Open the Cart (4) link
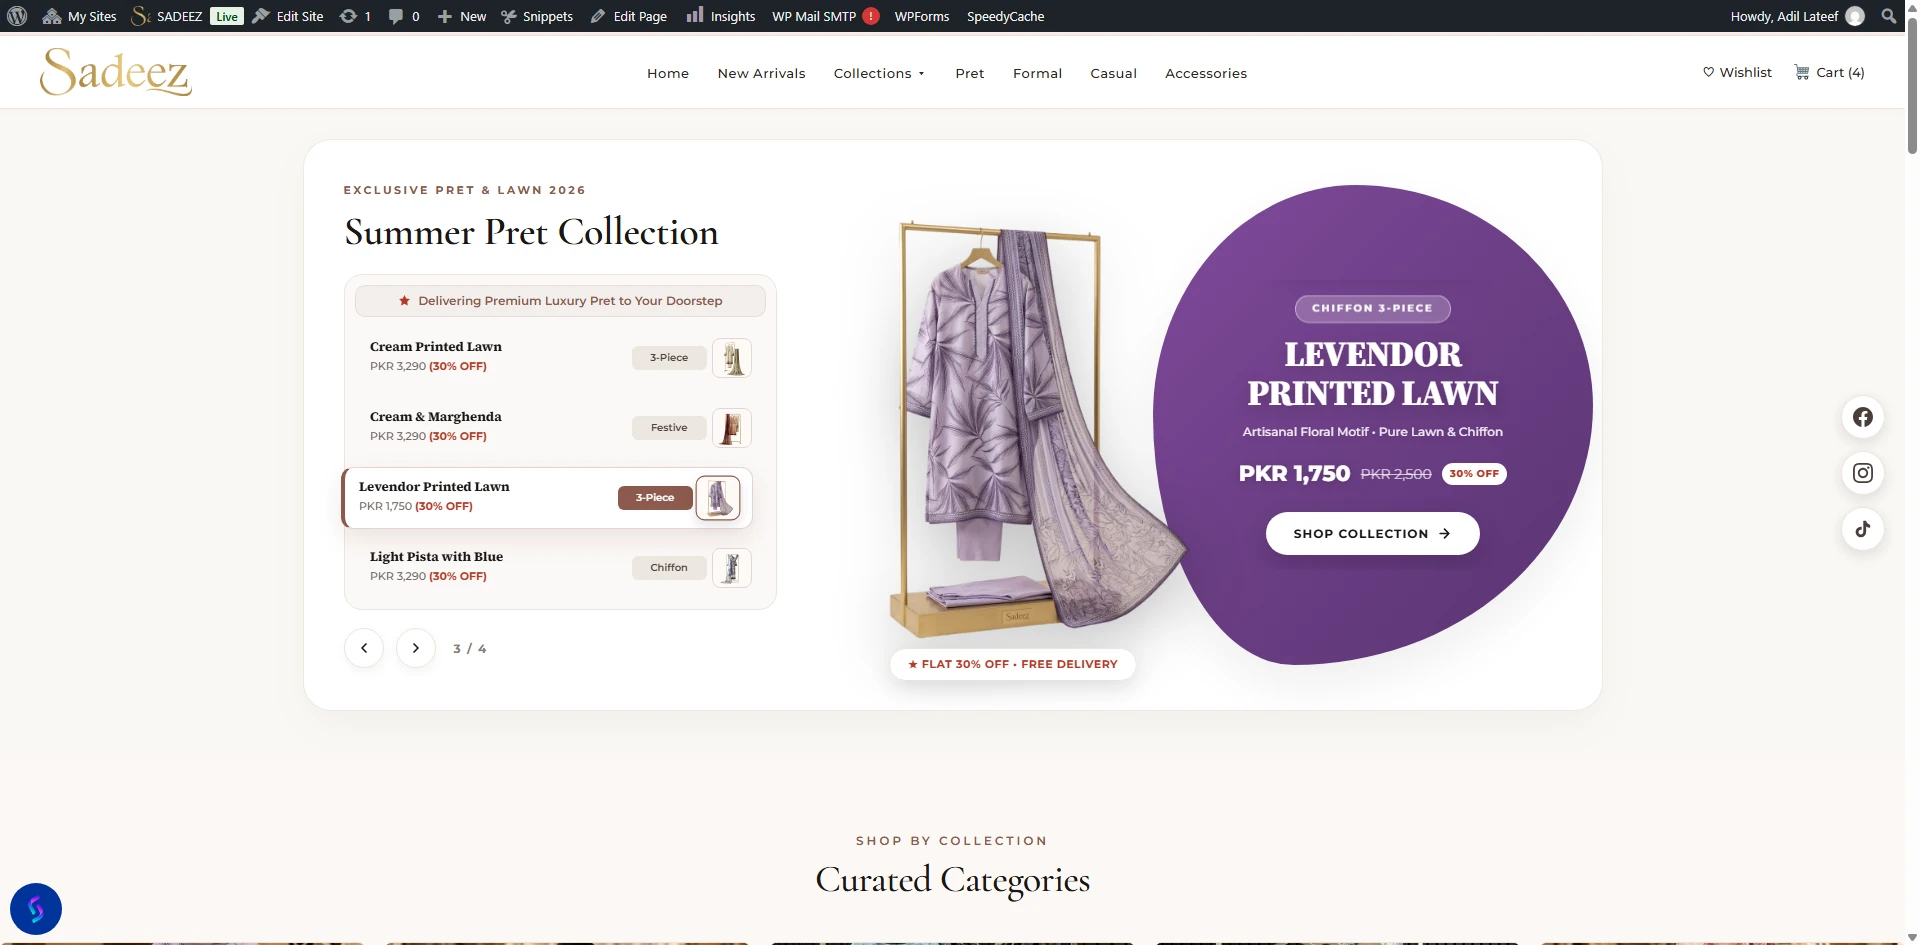The image size is (1920, 945). pyautogui.click(x=1829, y=72)
